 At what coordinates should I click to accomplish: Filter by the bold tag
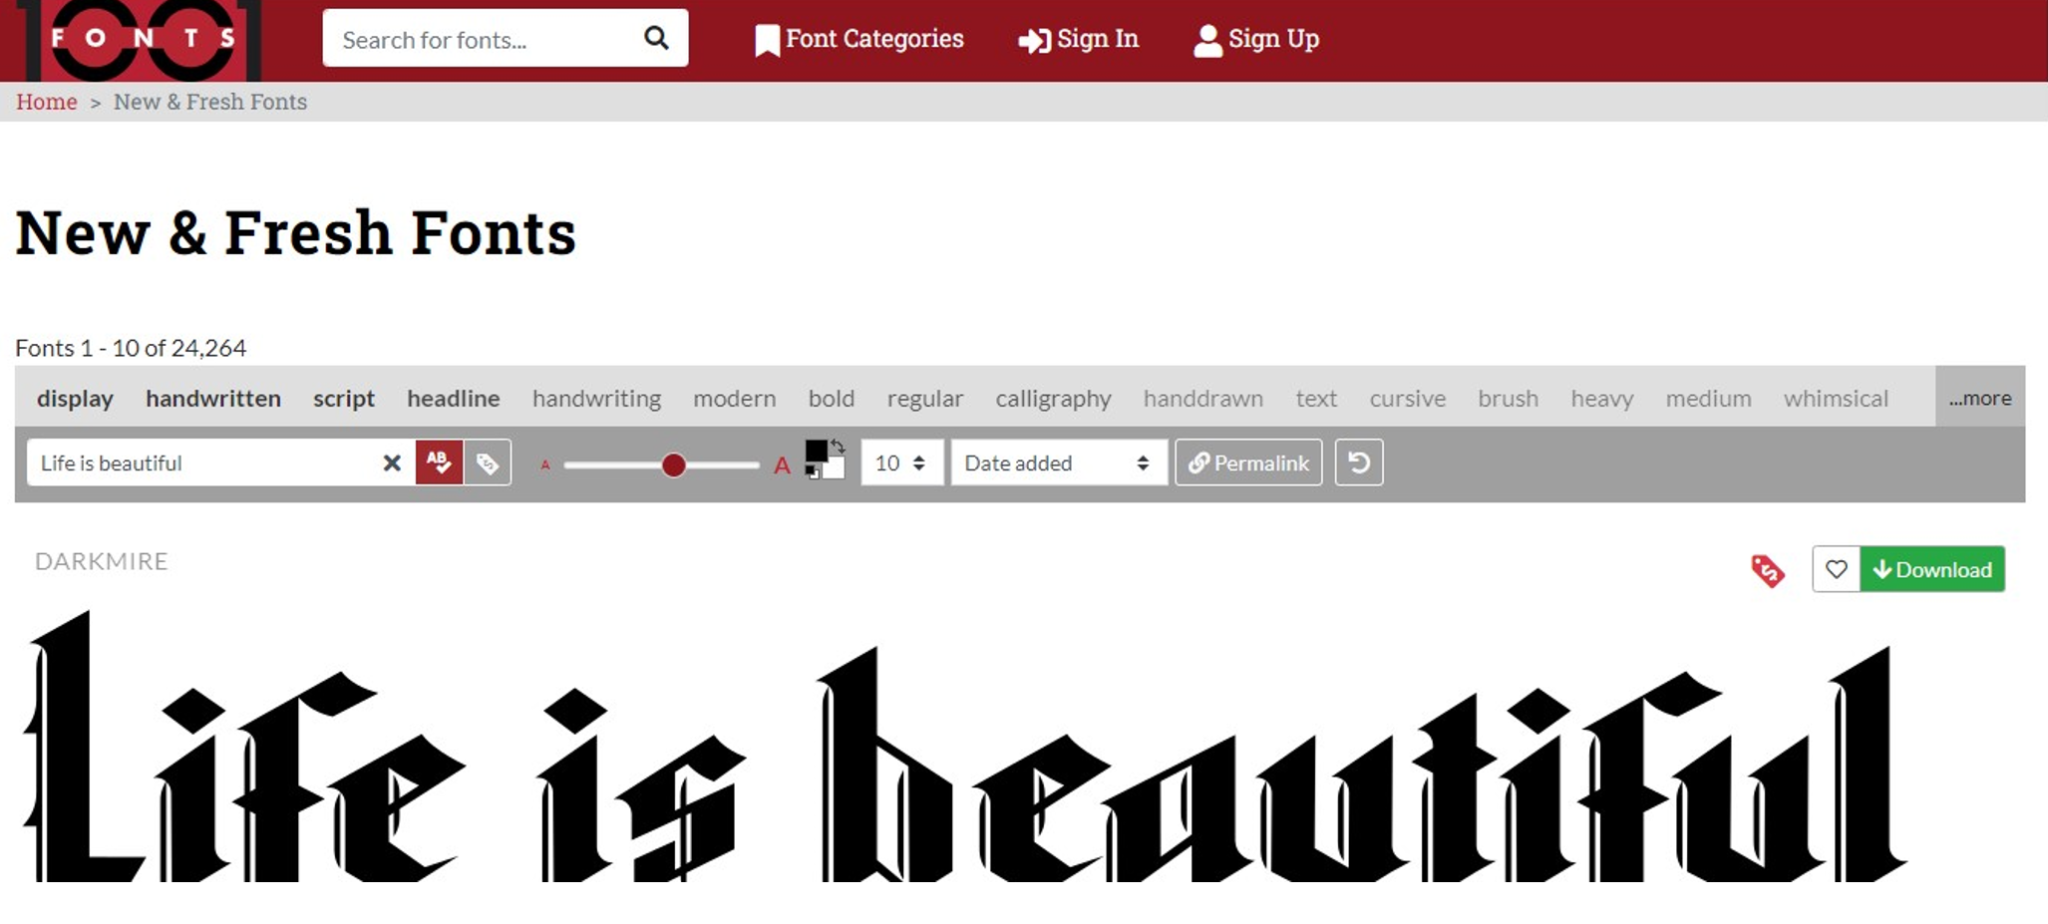tap(831, 398)
